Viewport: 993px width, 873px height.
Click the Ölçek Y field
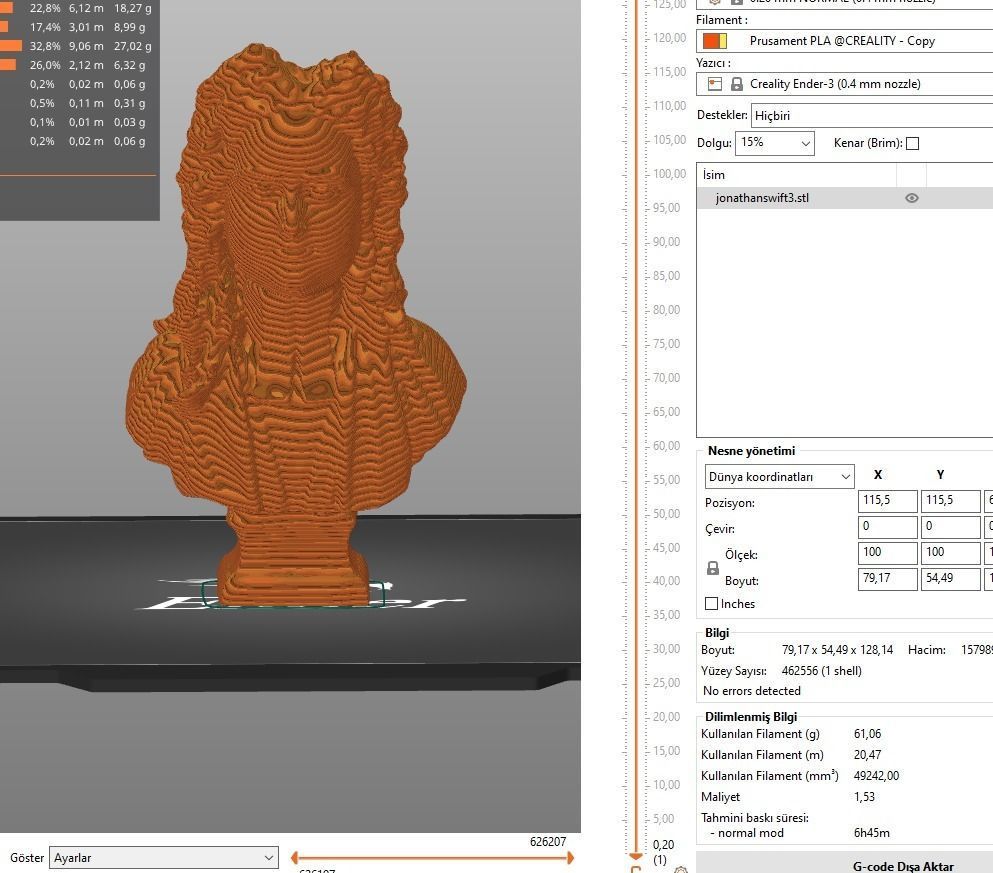coord(950,553)
